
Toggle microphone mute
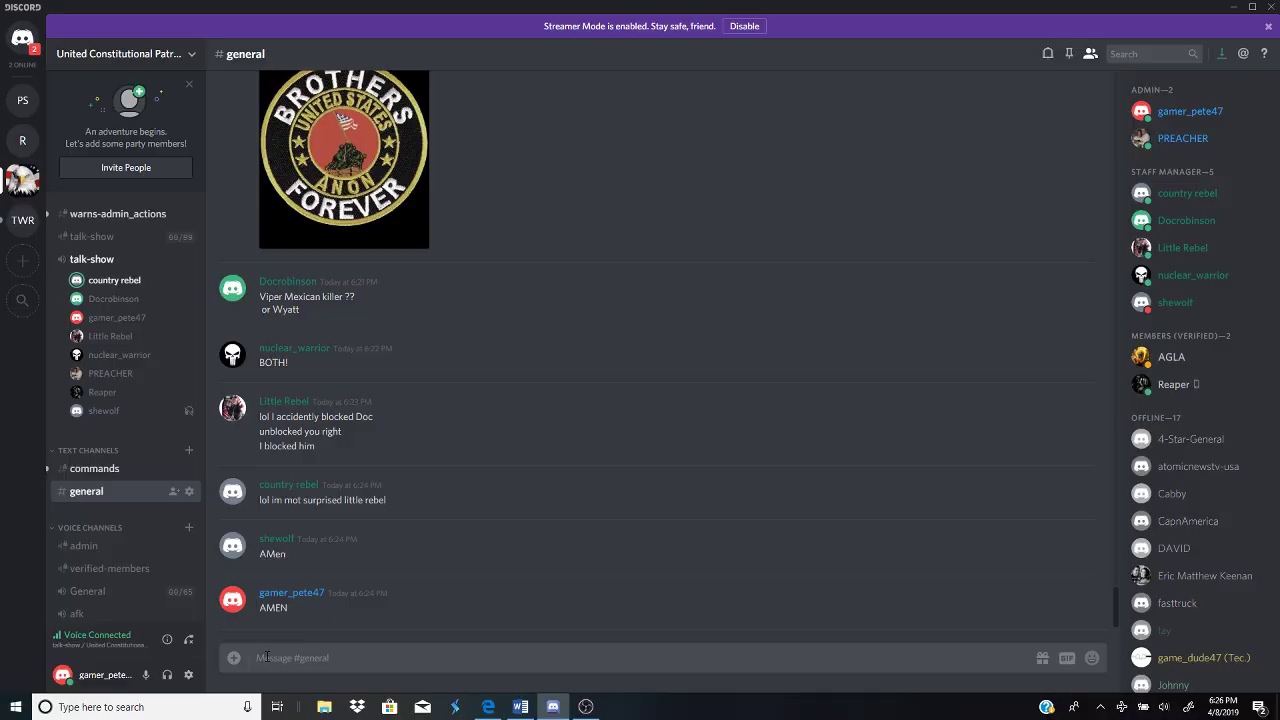[x=146, y=675]
